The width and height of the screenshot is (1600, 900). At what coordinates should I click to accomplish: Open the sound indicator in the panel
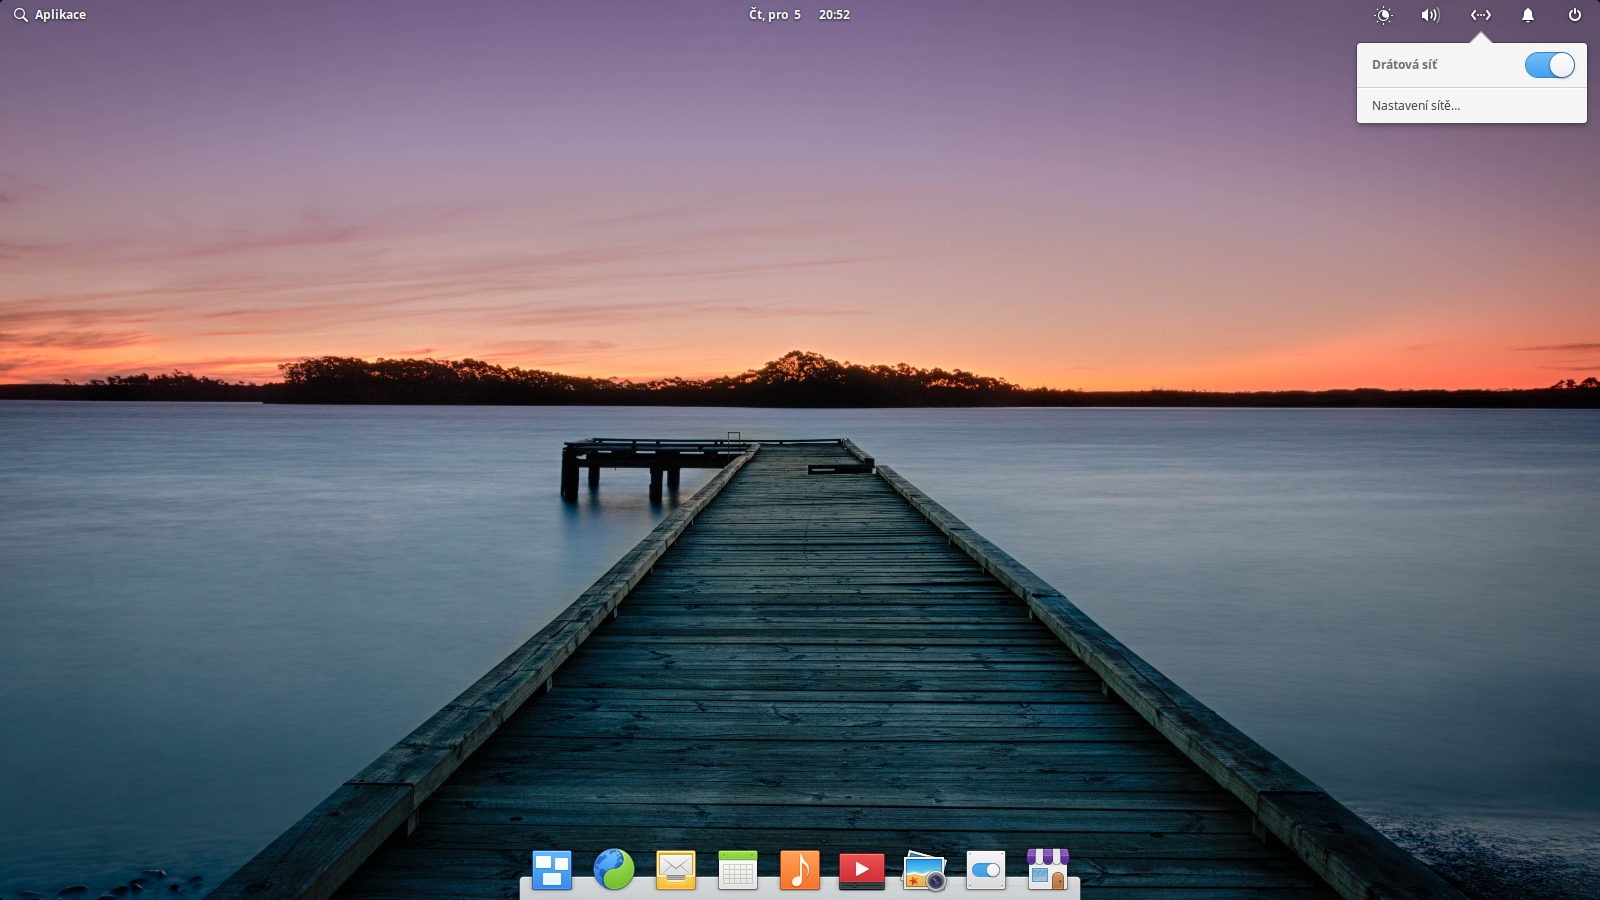[1429, 15]
